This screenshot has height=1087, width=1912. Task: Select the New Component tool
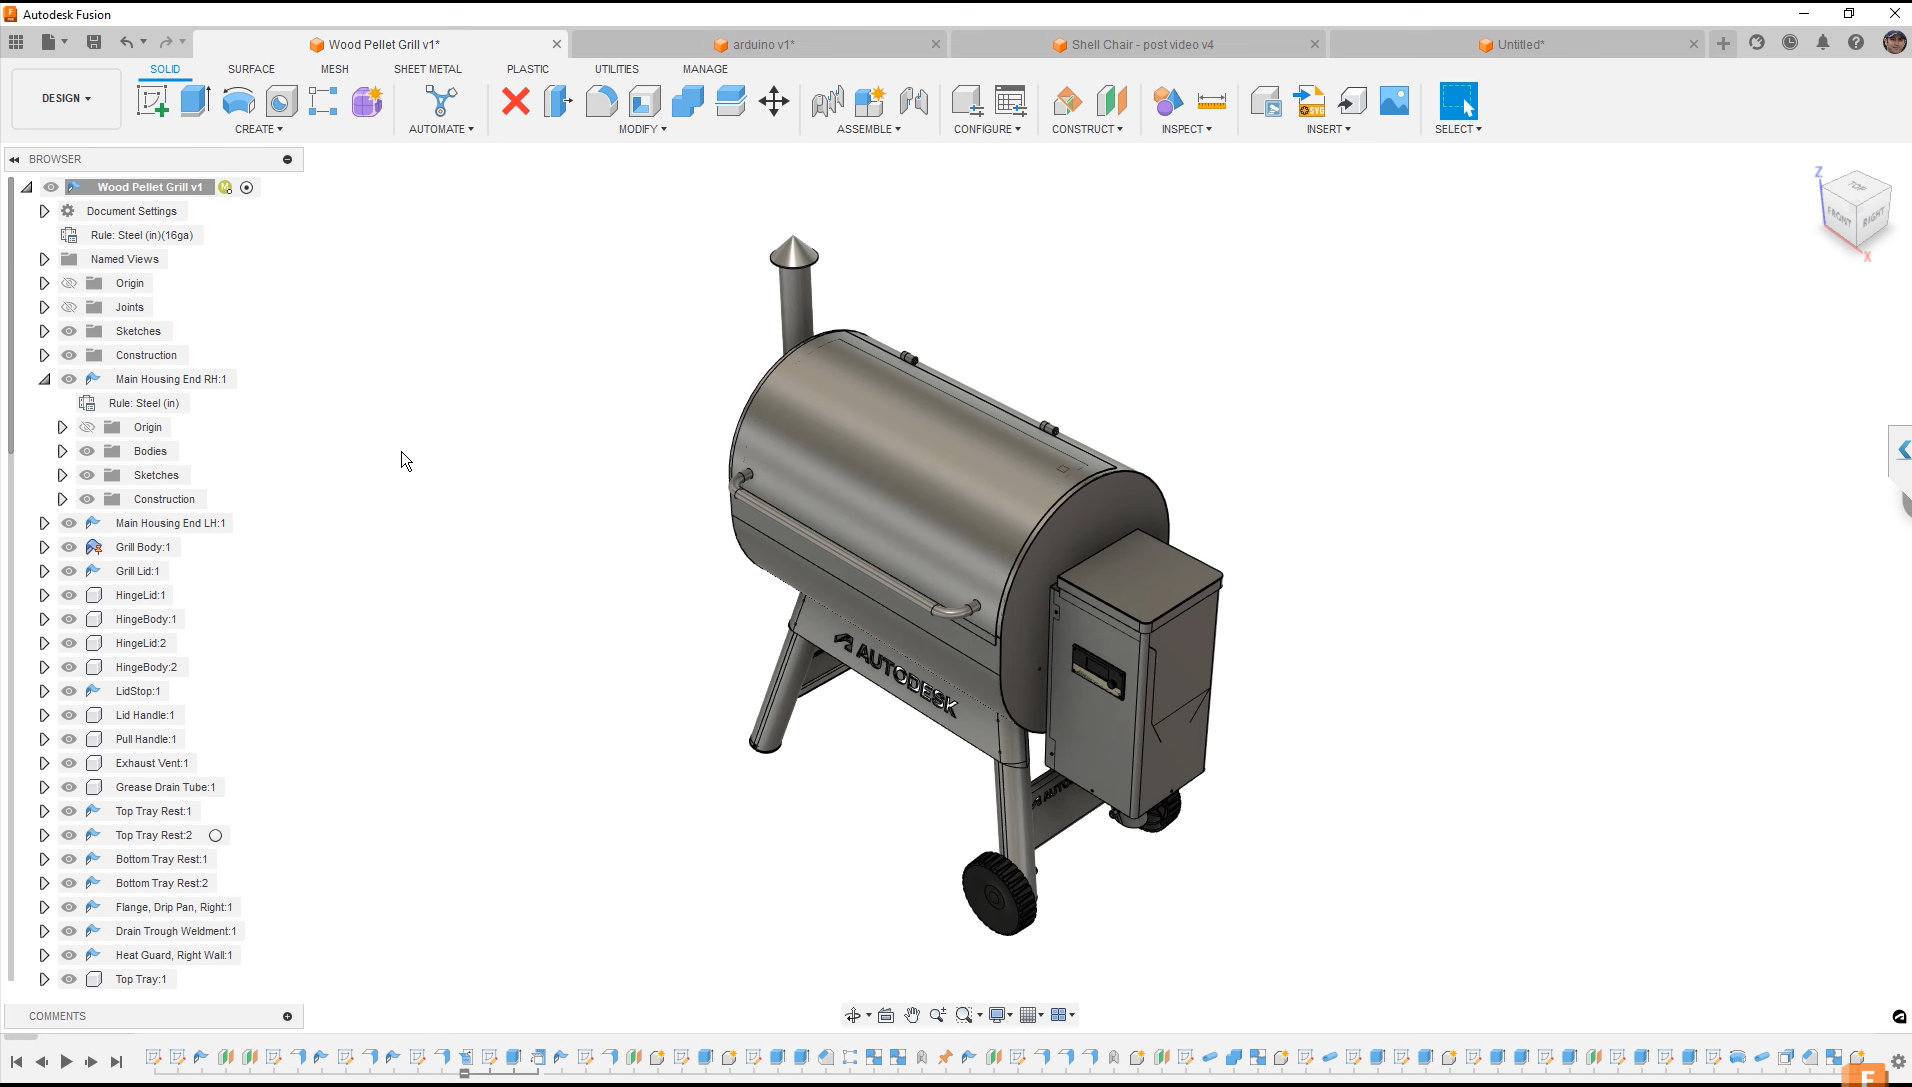click(x=870, y=101)
